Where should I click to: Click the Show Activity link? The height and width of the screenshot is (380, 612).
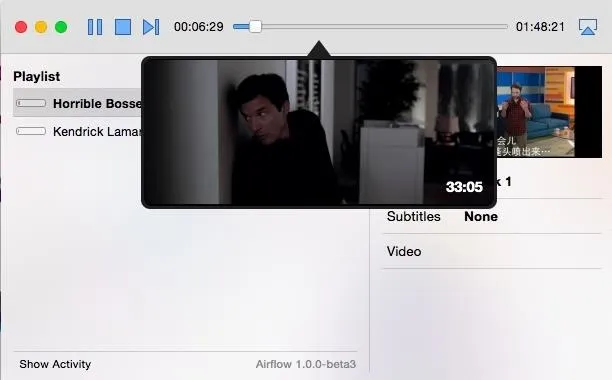click(x=55, y=364)
